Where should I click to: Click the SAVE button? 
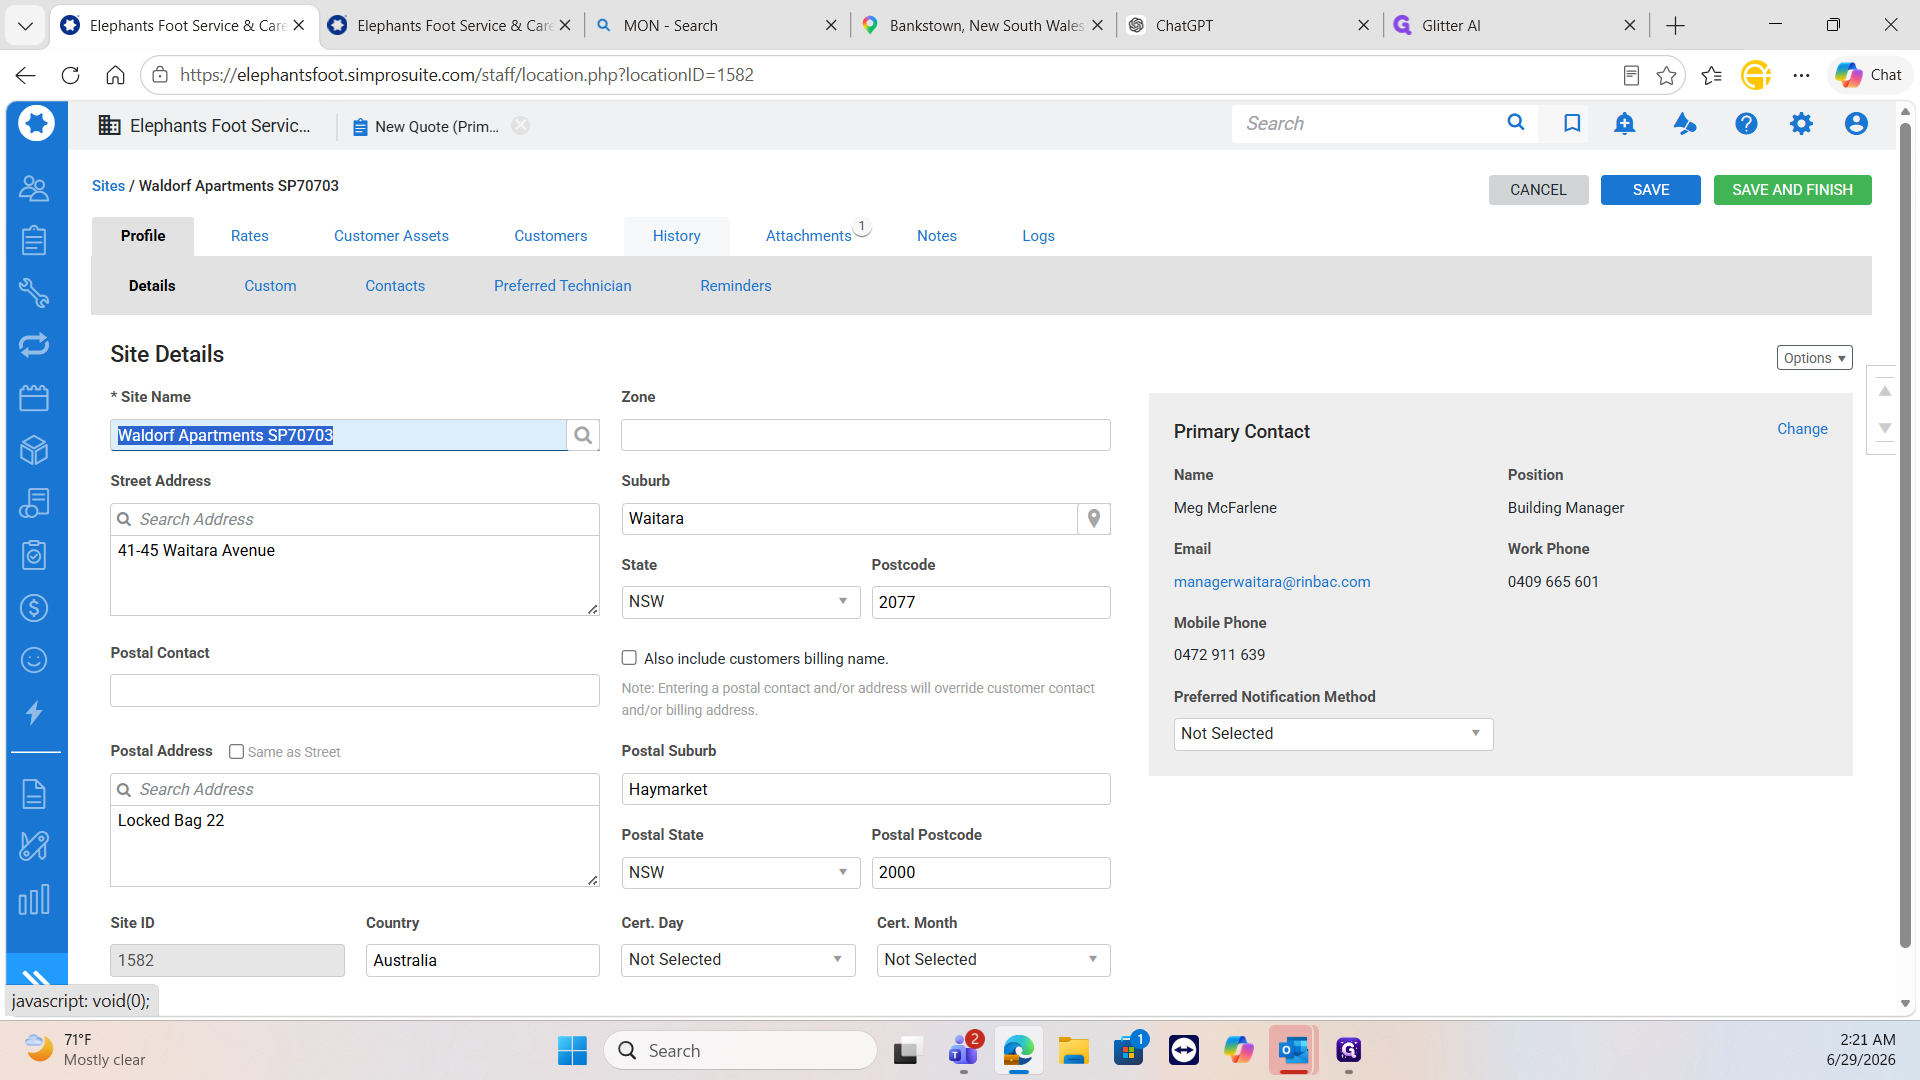click(1651, 190)
